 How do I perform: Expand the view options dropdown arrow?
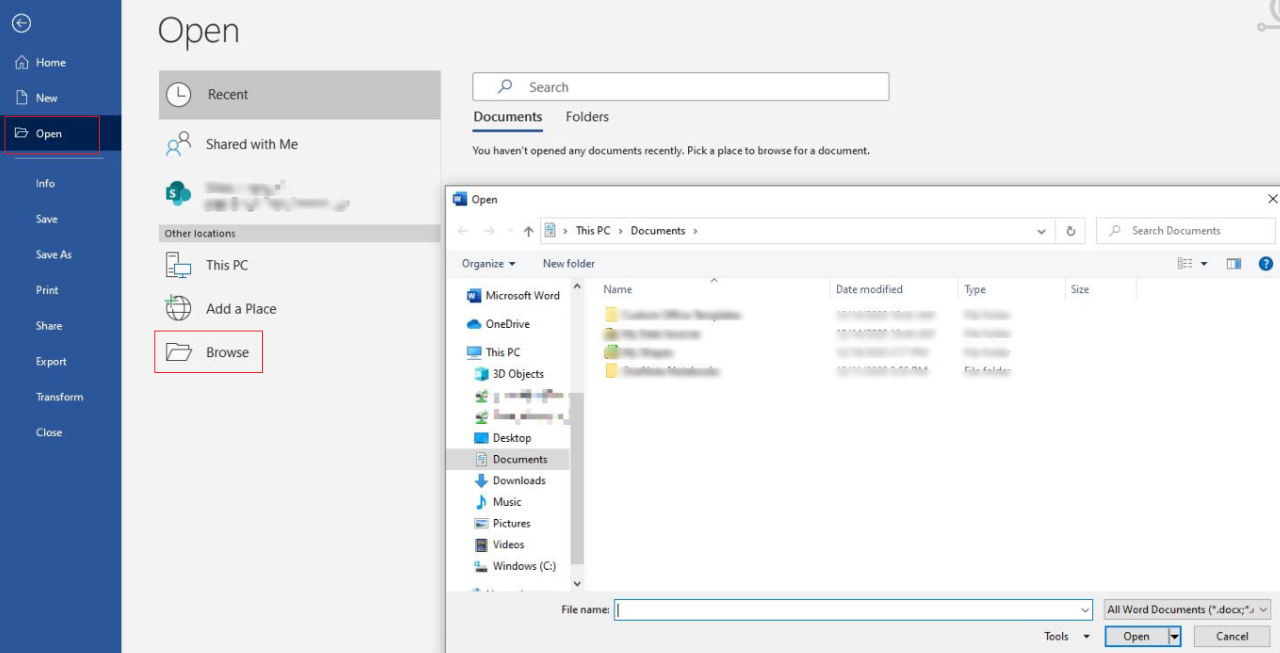point(1204,263)
